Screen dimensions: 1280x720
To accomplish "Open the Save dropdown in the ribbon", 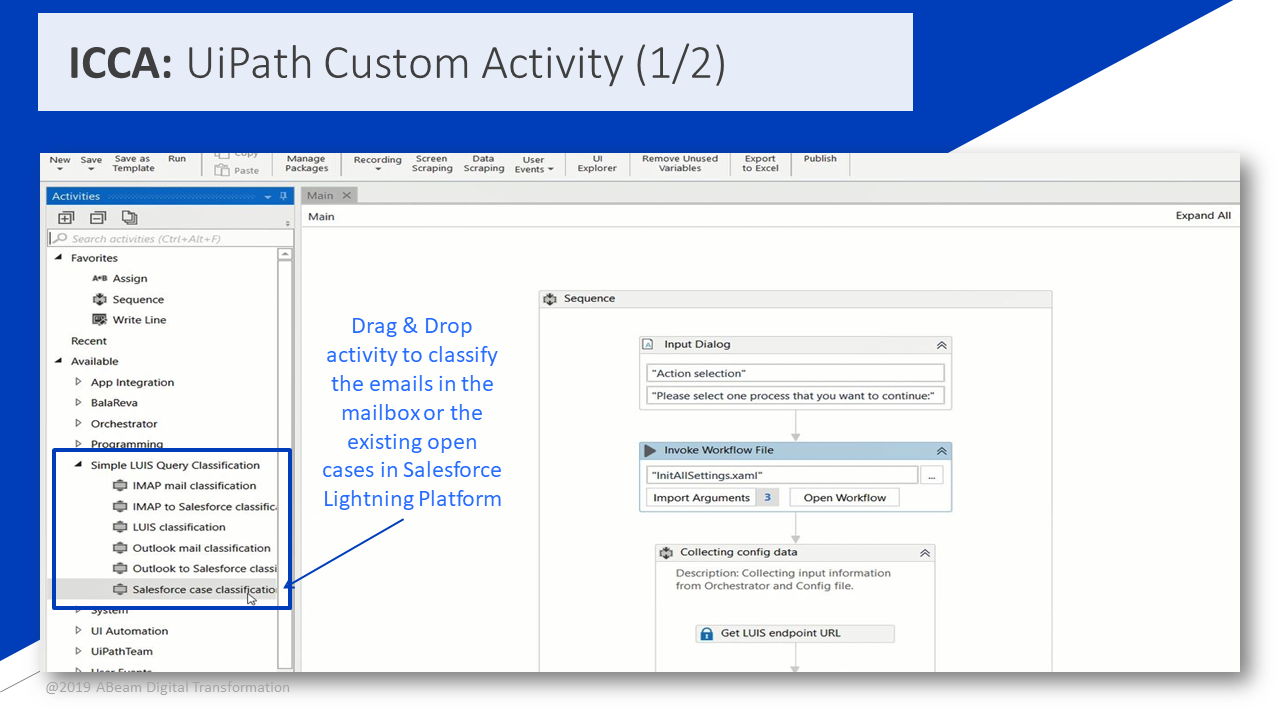I will point(91,169).
